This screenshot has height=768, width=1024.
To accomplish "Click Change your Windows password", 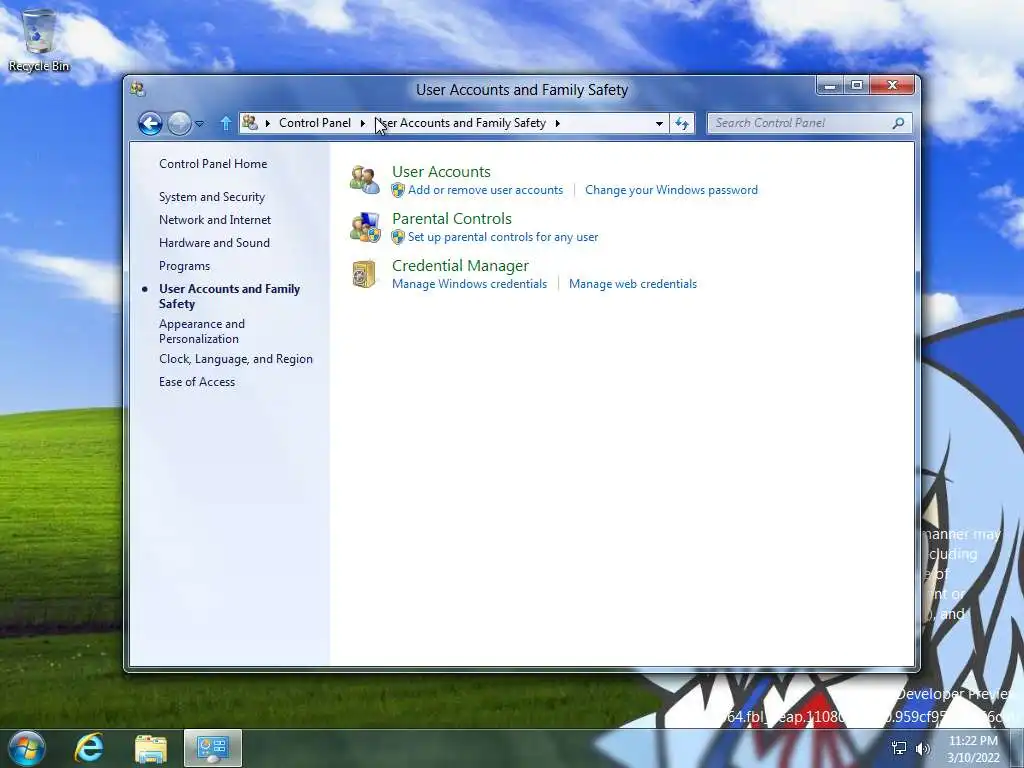I will [671, 190].
